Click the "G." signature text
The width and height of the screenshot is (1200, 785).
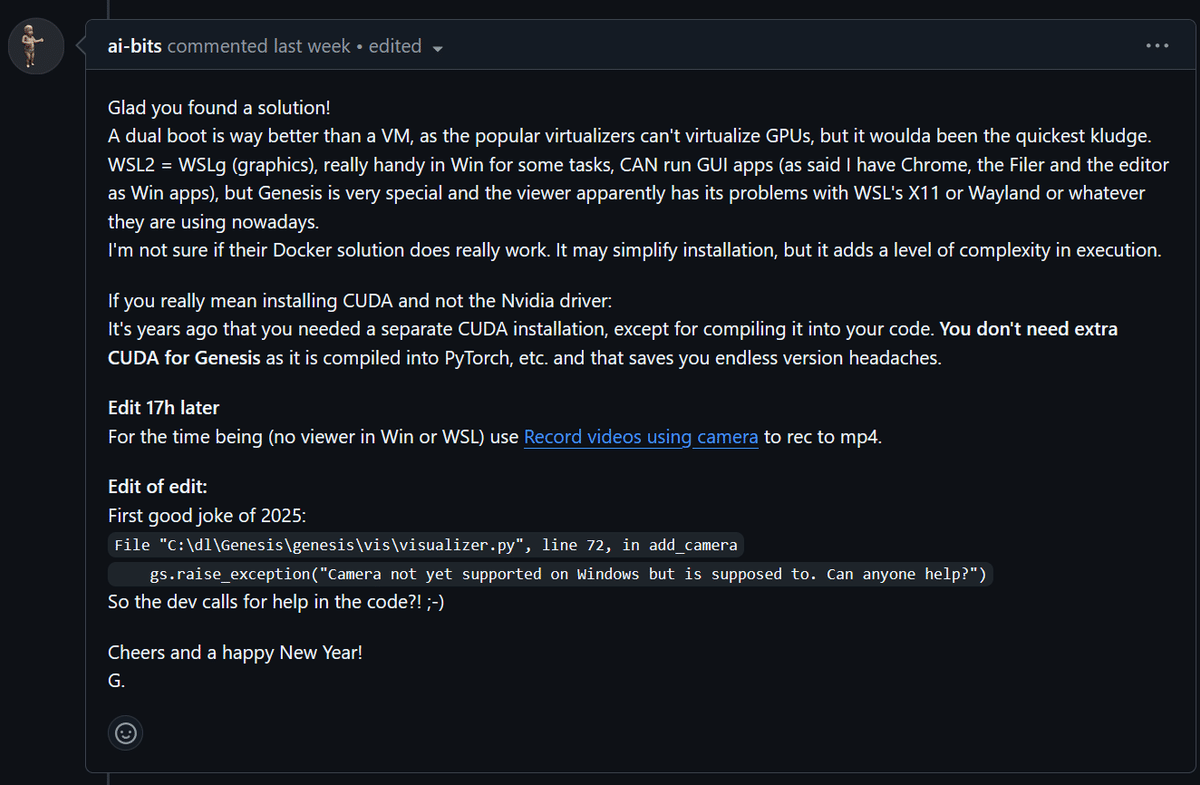[116, 681]
